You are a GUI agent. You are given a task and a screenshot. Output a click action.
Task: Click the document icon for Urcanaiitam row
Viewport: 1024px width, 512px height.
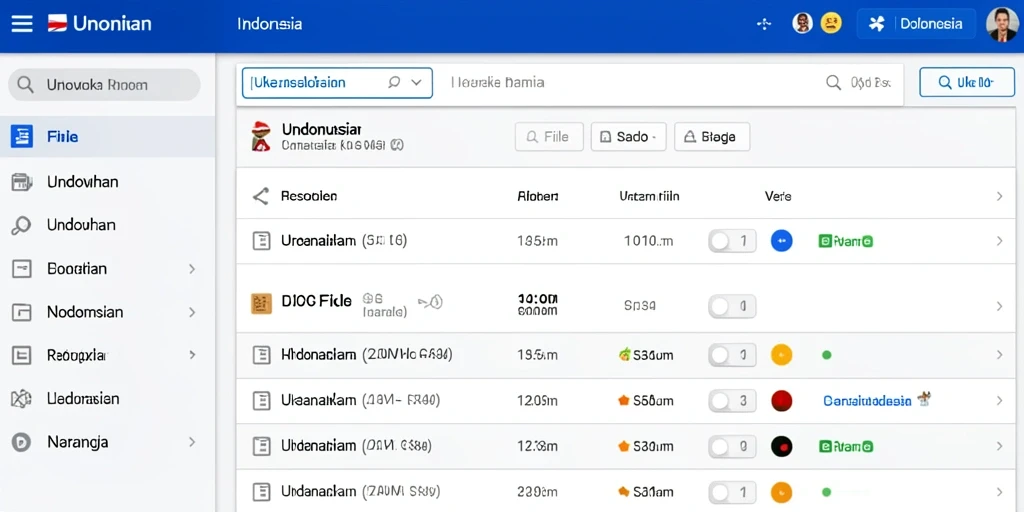pos(261,241)
